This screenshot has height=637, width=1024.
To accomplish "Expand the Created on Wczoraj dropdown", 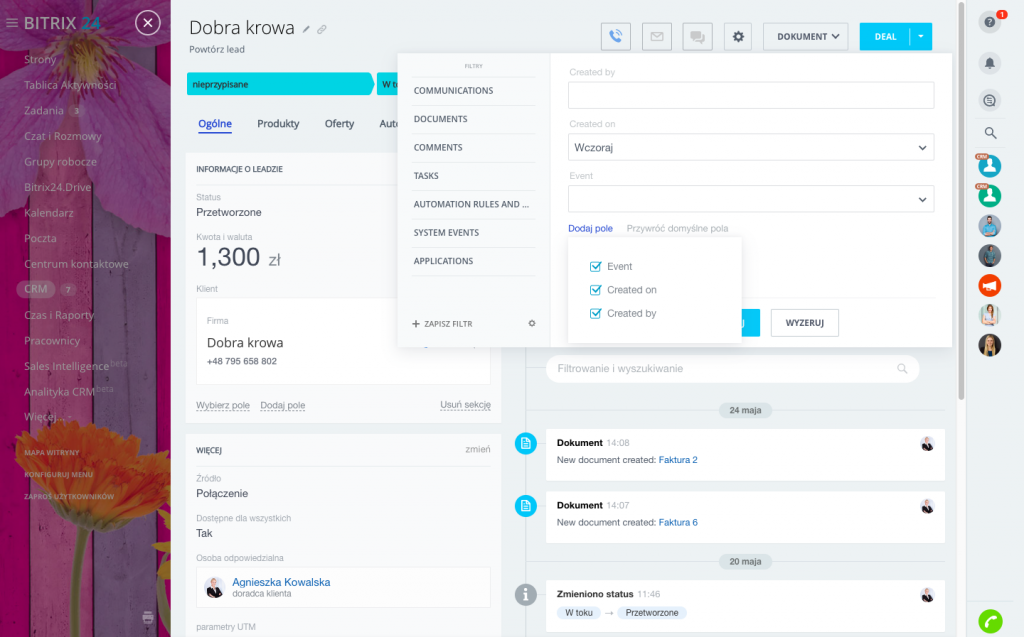I will [750, 147].
